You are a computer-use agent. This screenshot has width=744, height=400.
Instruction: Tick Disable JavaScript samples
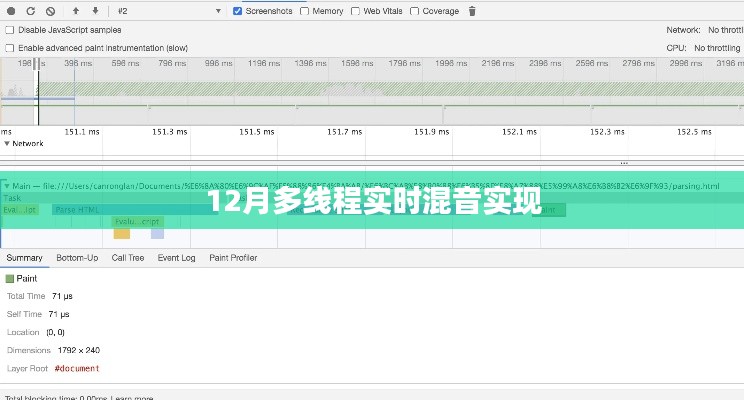pos(10,30)
